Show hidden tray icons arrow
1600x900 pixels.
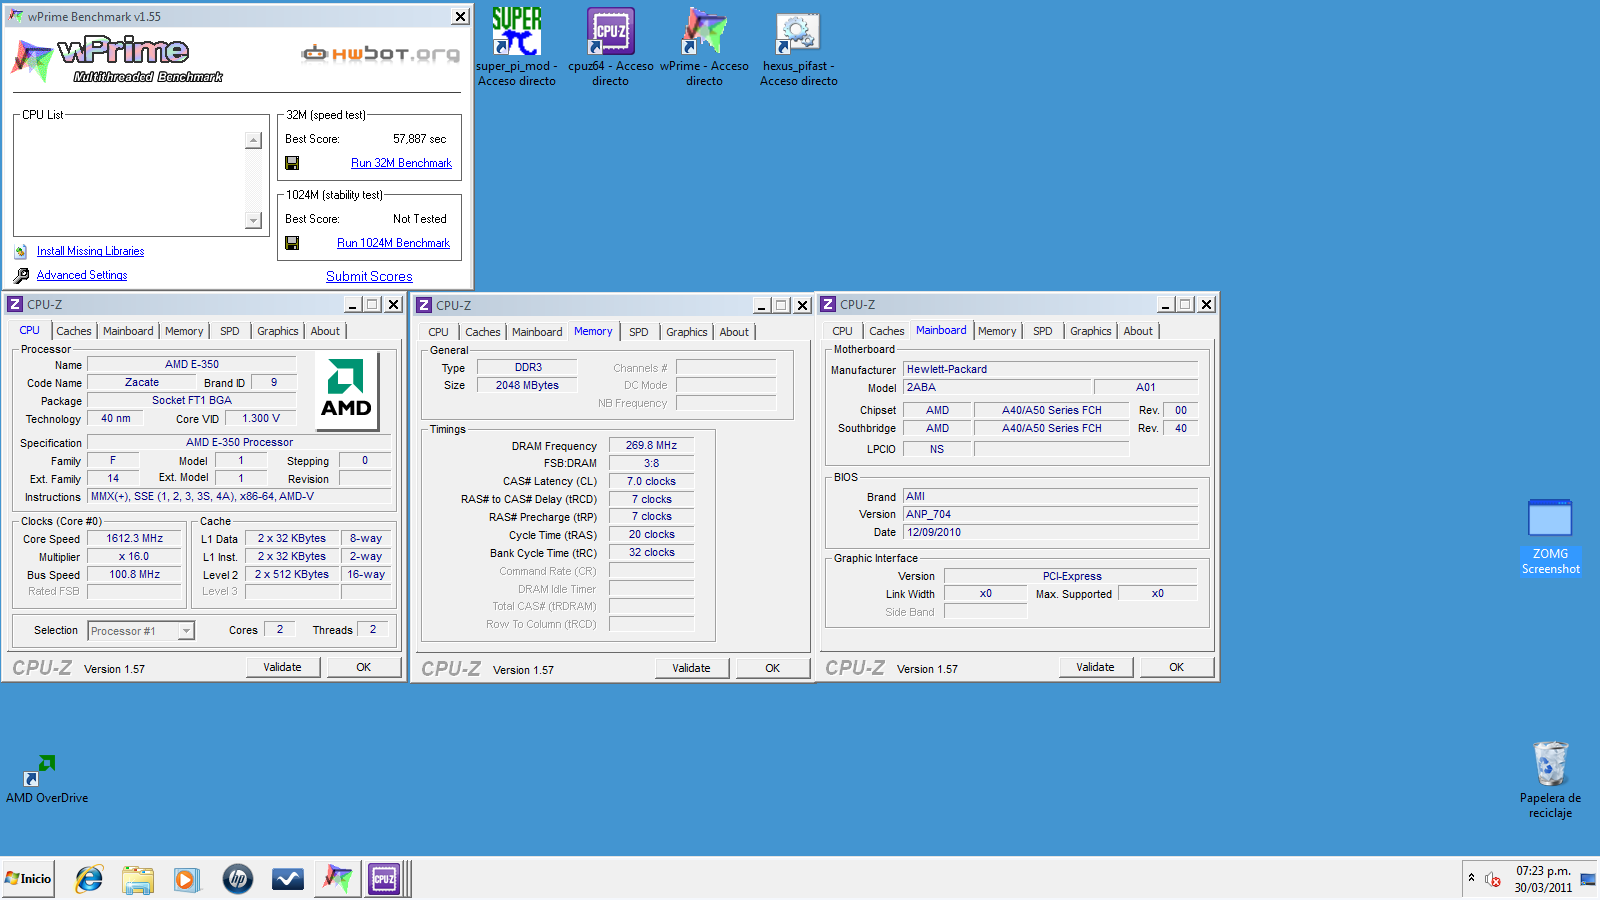(1471, 878)
